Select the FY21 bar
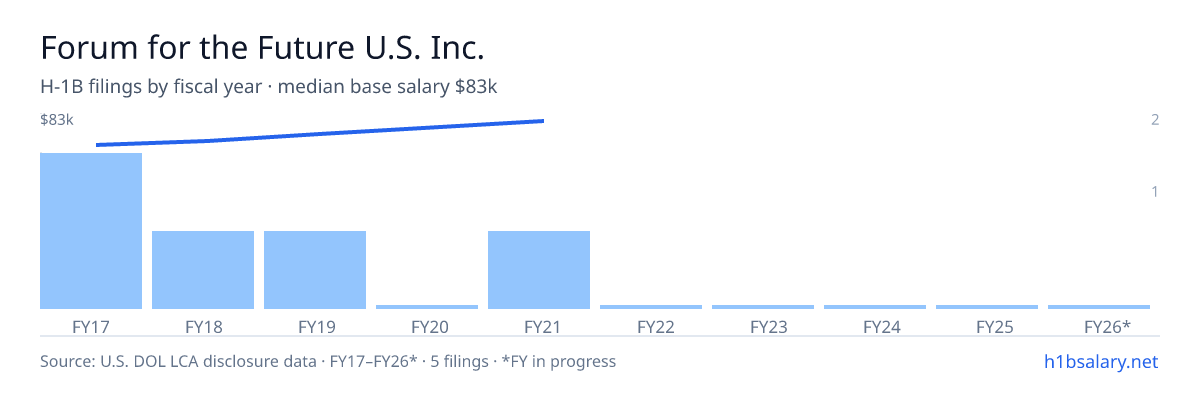 (539, 270)
